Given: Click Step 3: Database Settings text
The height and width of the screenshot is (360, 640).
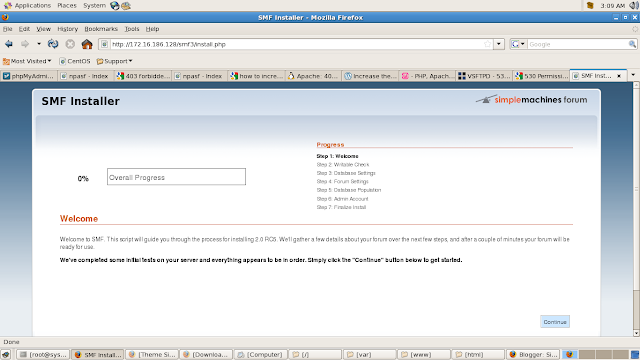Looking at the screenshot, I should click(346, 173).
